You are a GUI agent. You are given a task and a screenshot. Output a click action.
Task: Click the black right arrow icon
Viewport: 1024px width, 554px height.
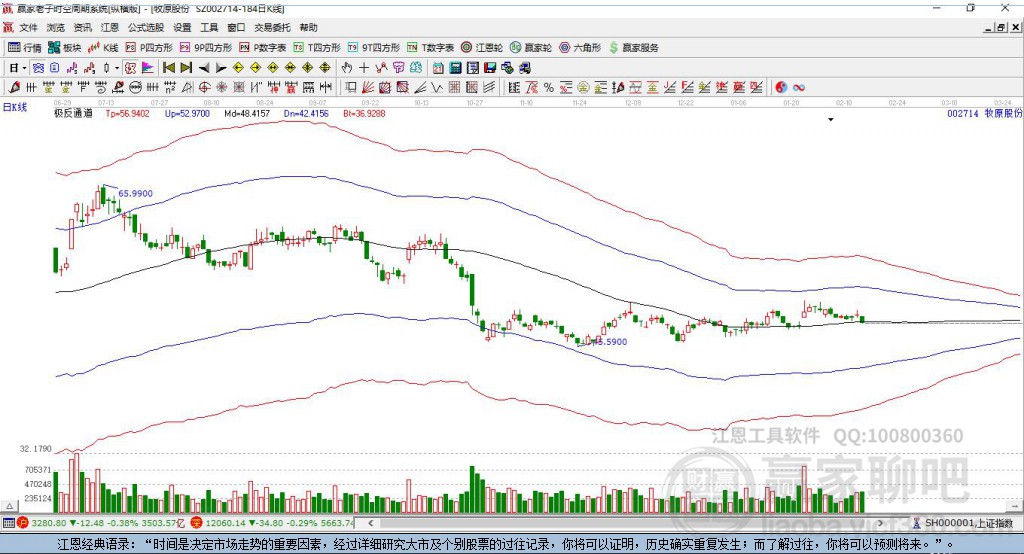[221, 68]
